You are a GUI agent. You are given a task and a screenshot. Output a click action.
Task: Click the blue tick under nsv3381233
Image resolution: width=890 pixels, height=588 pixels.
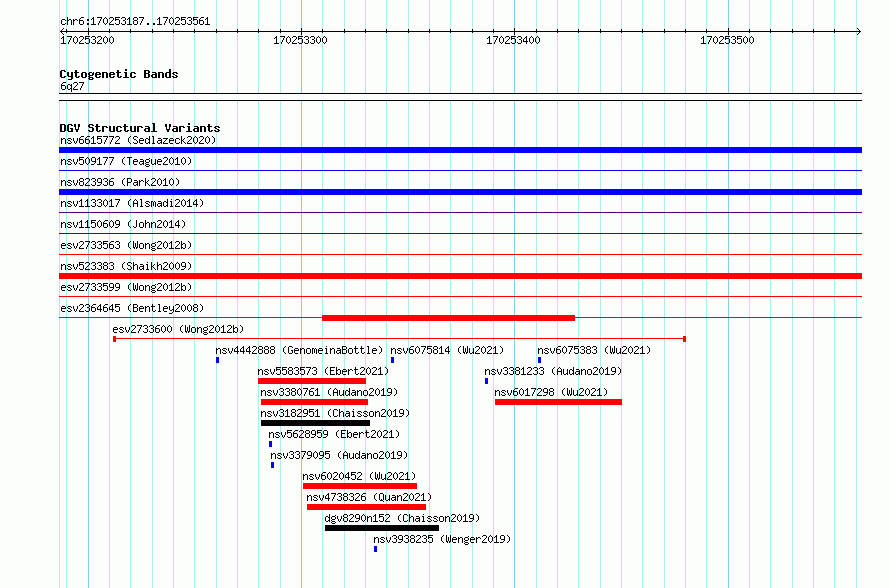[486, 381]
